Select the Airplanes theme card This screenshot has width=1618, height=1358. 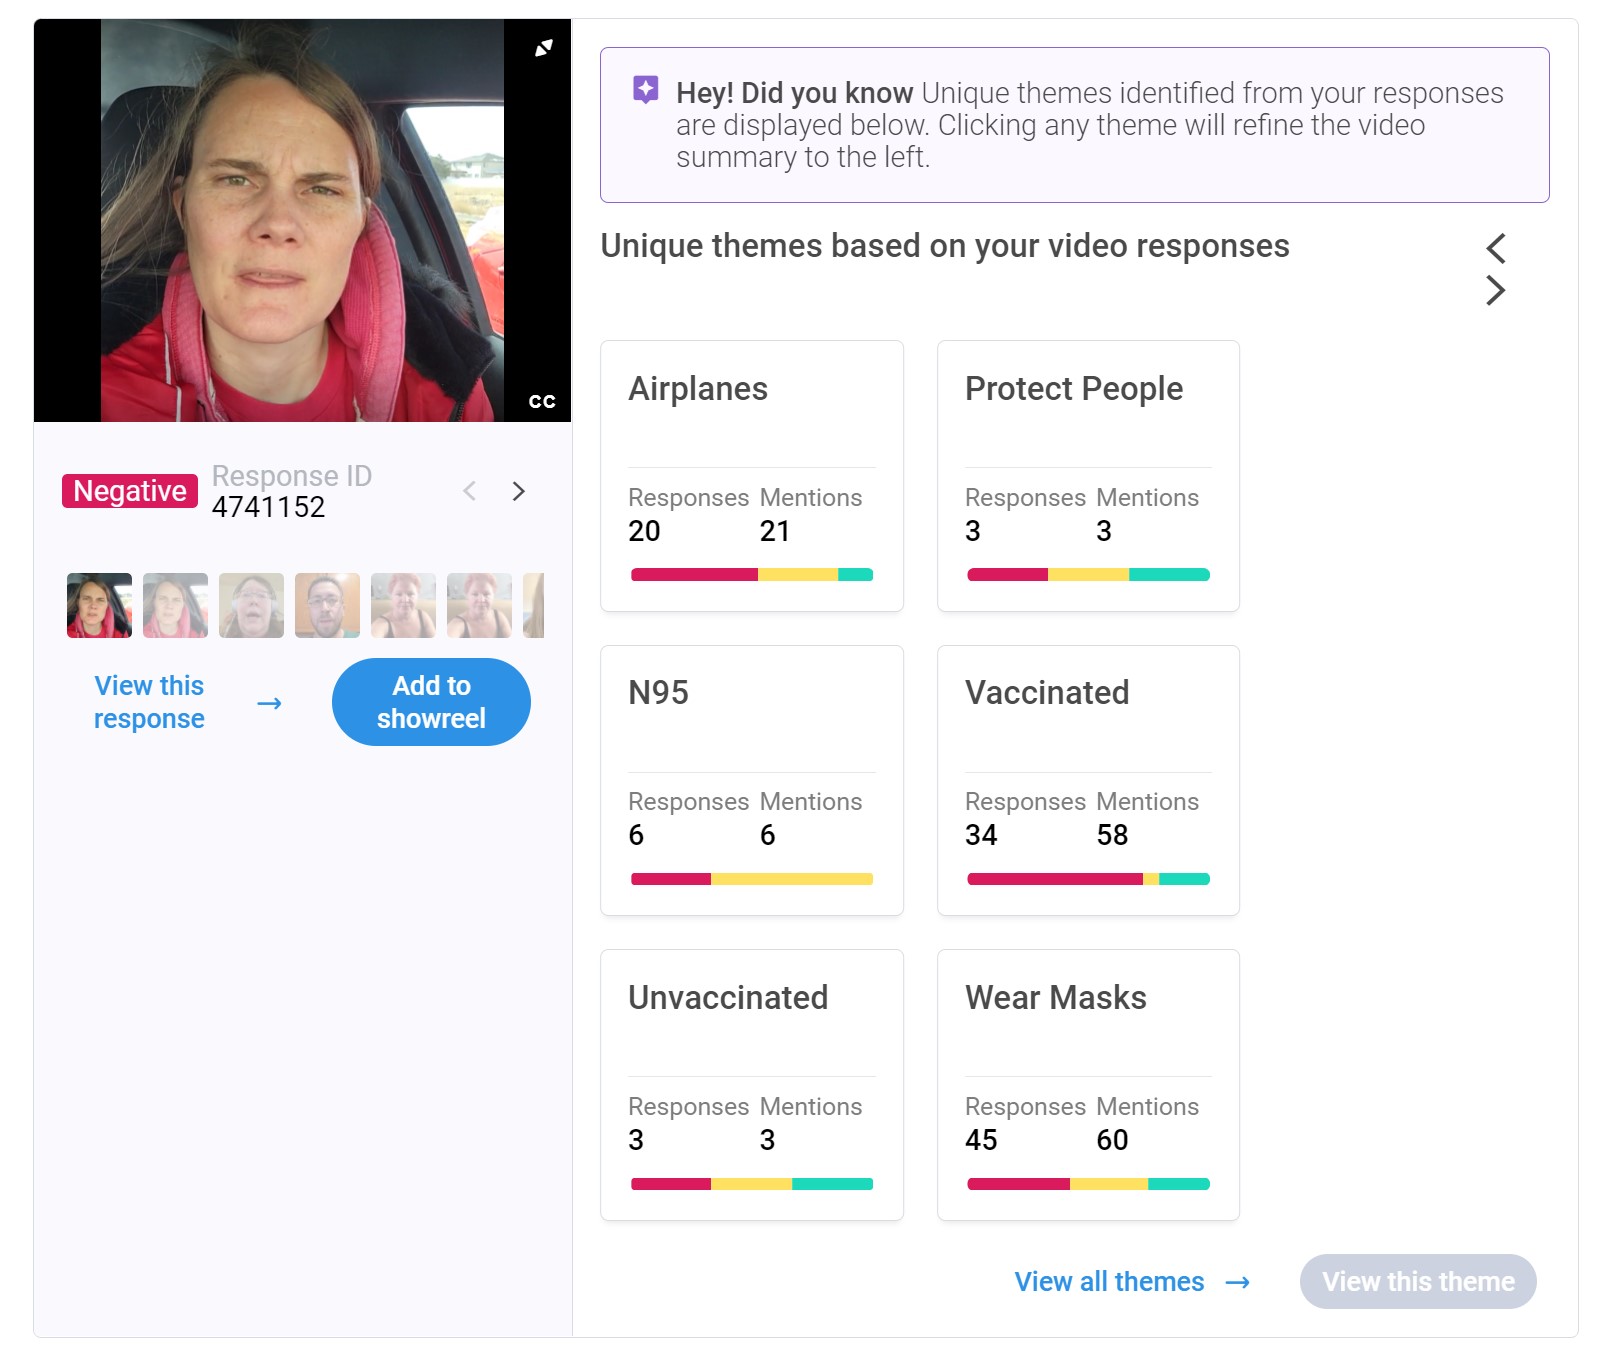click(x=752, y=476)
